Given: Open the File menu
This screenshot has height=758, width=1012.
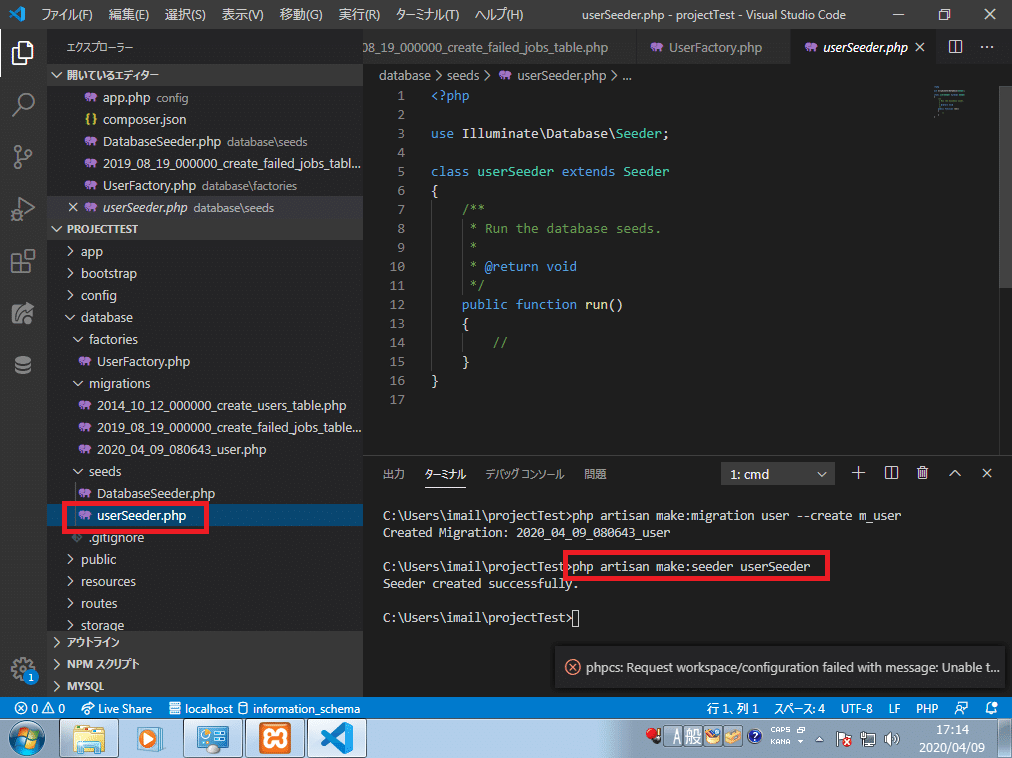Looking at the screenshot, I should [x=66, y=14].
